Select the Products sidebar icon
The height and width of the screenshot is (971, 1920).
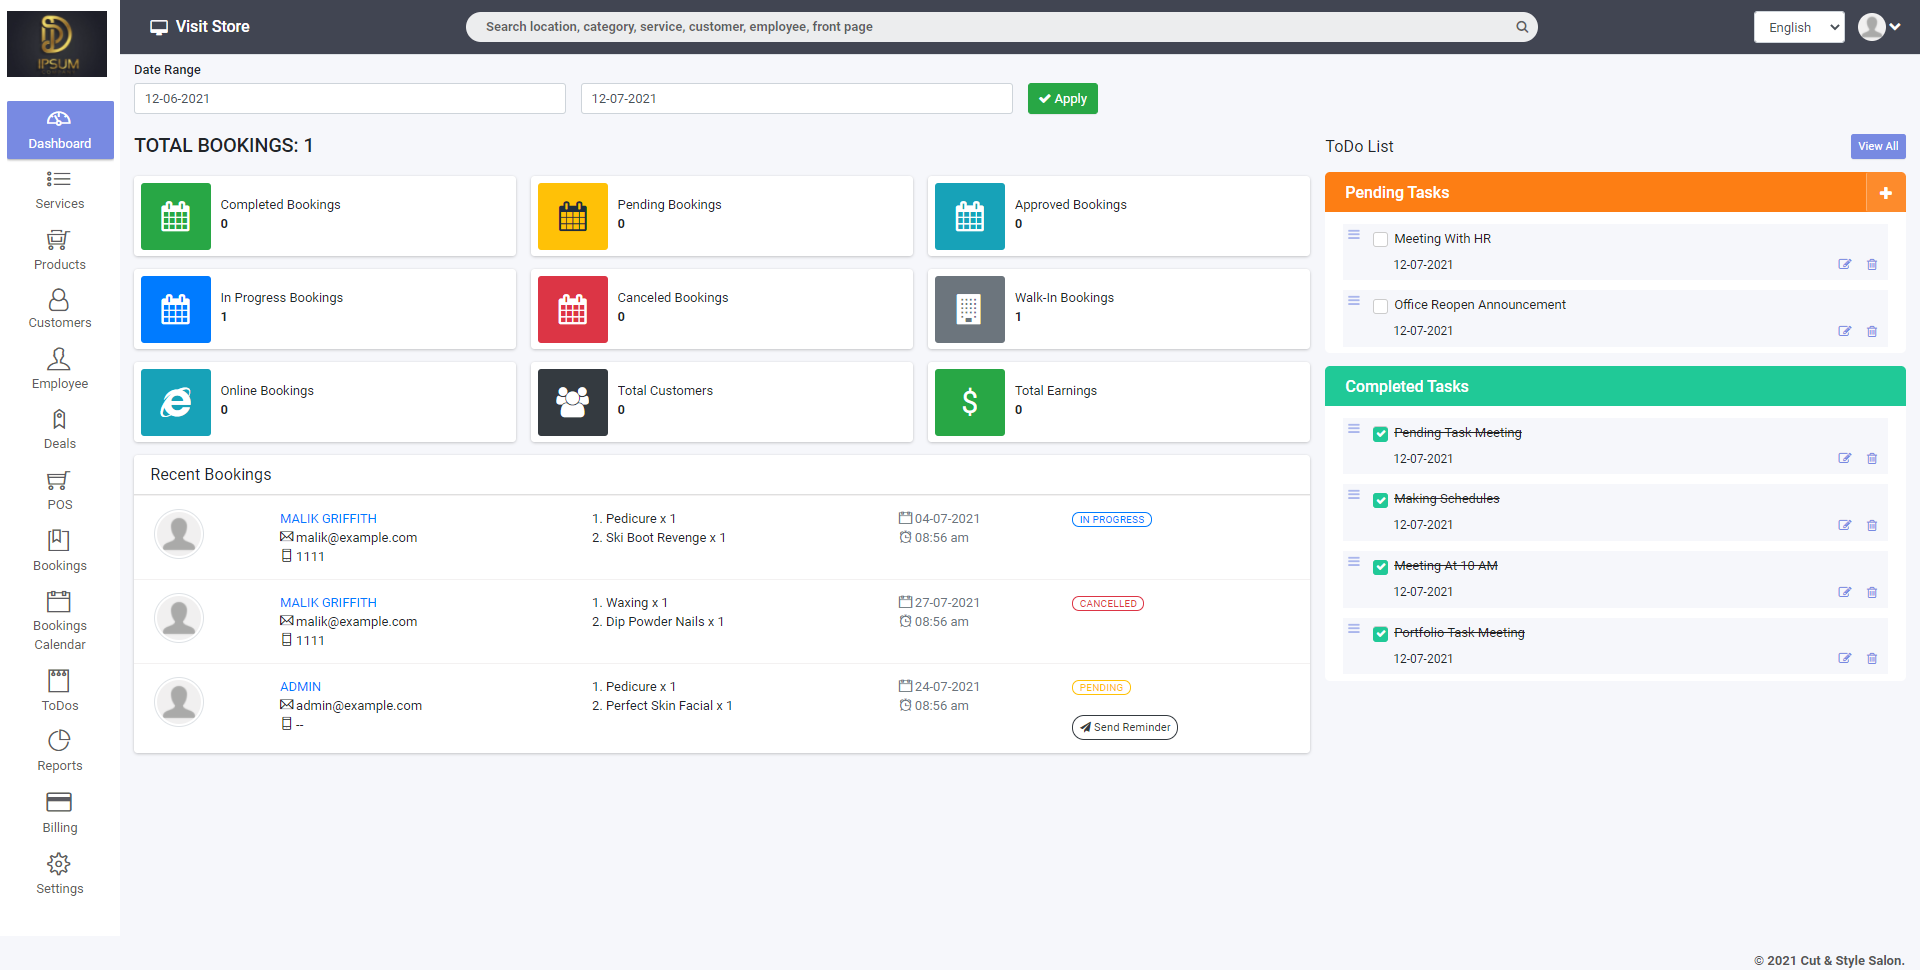[59, 250]
